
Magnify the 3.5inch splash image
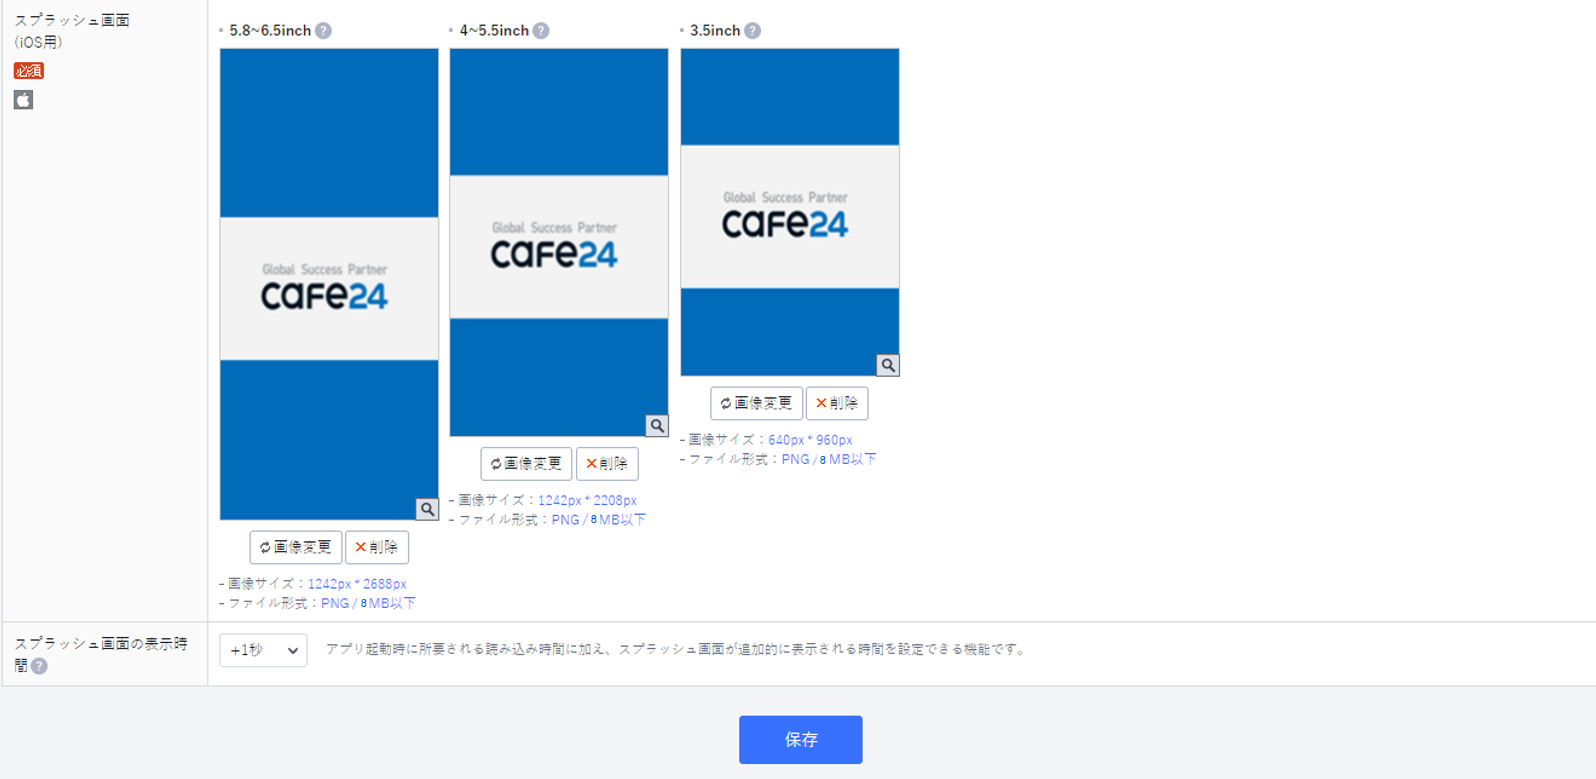point(888,365)
